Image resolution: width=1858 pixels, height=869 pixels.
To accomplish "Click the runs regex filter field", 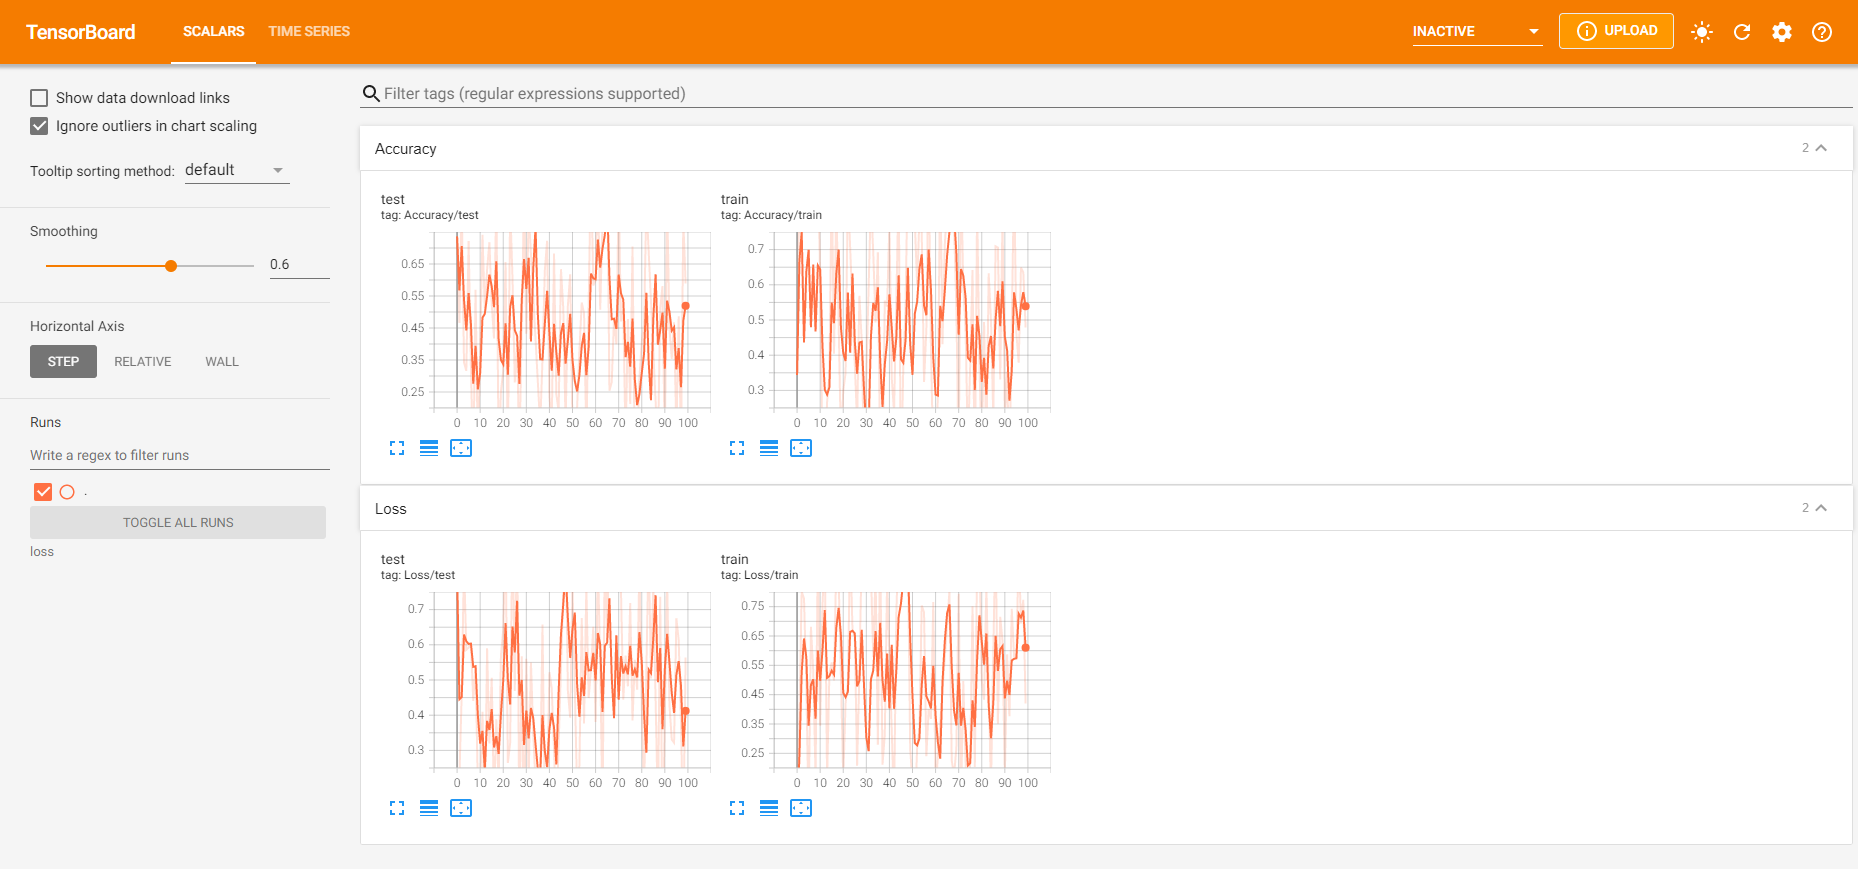I will click(x=180, y=456).
